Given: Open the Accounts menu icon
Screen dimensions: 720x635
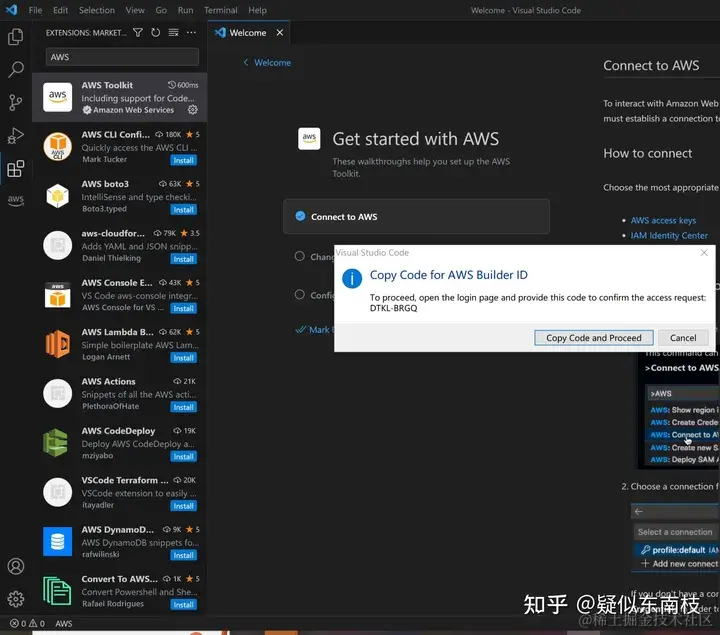Looking at the screenshot, I should click(16, 566).
